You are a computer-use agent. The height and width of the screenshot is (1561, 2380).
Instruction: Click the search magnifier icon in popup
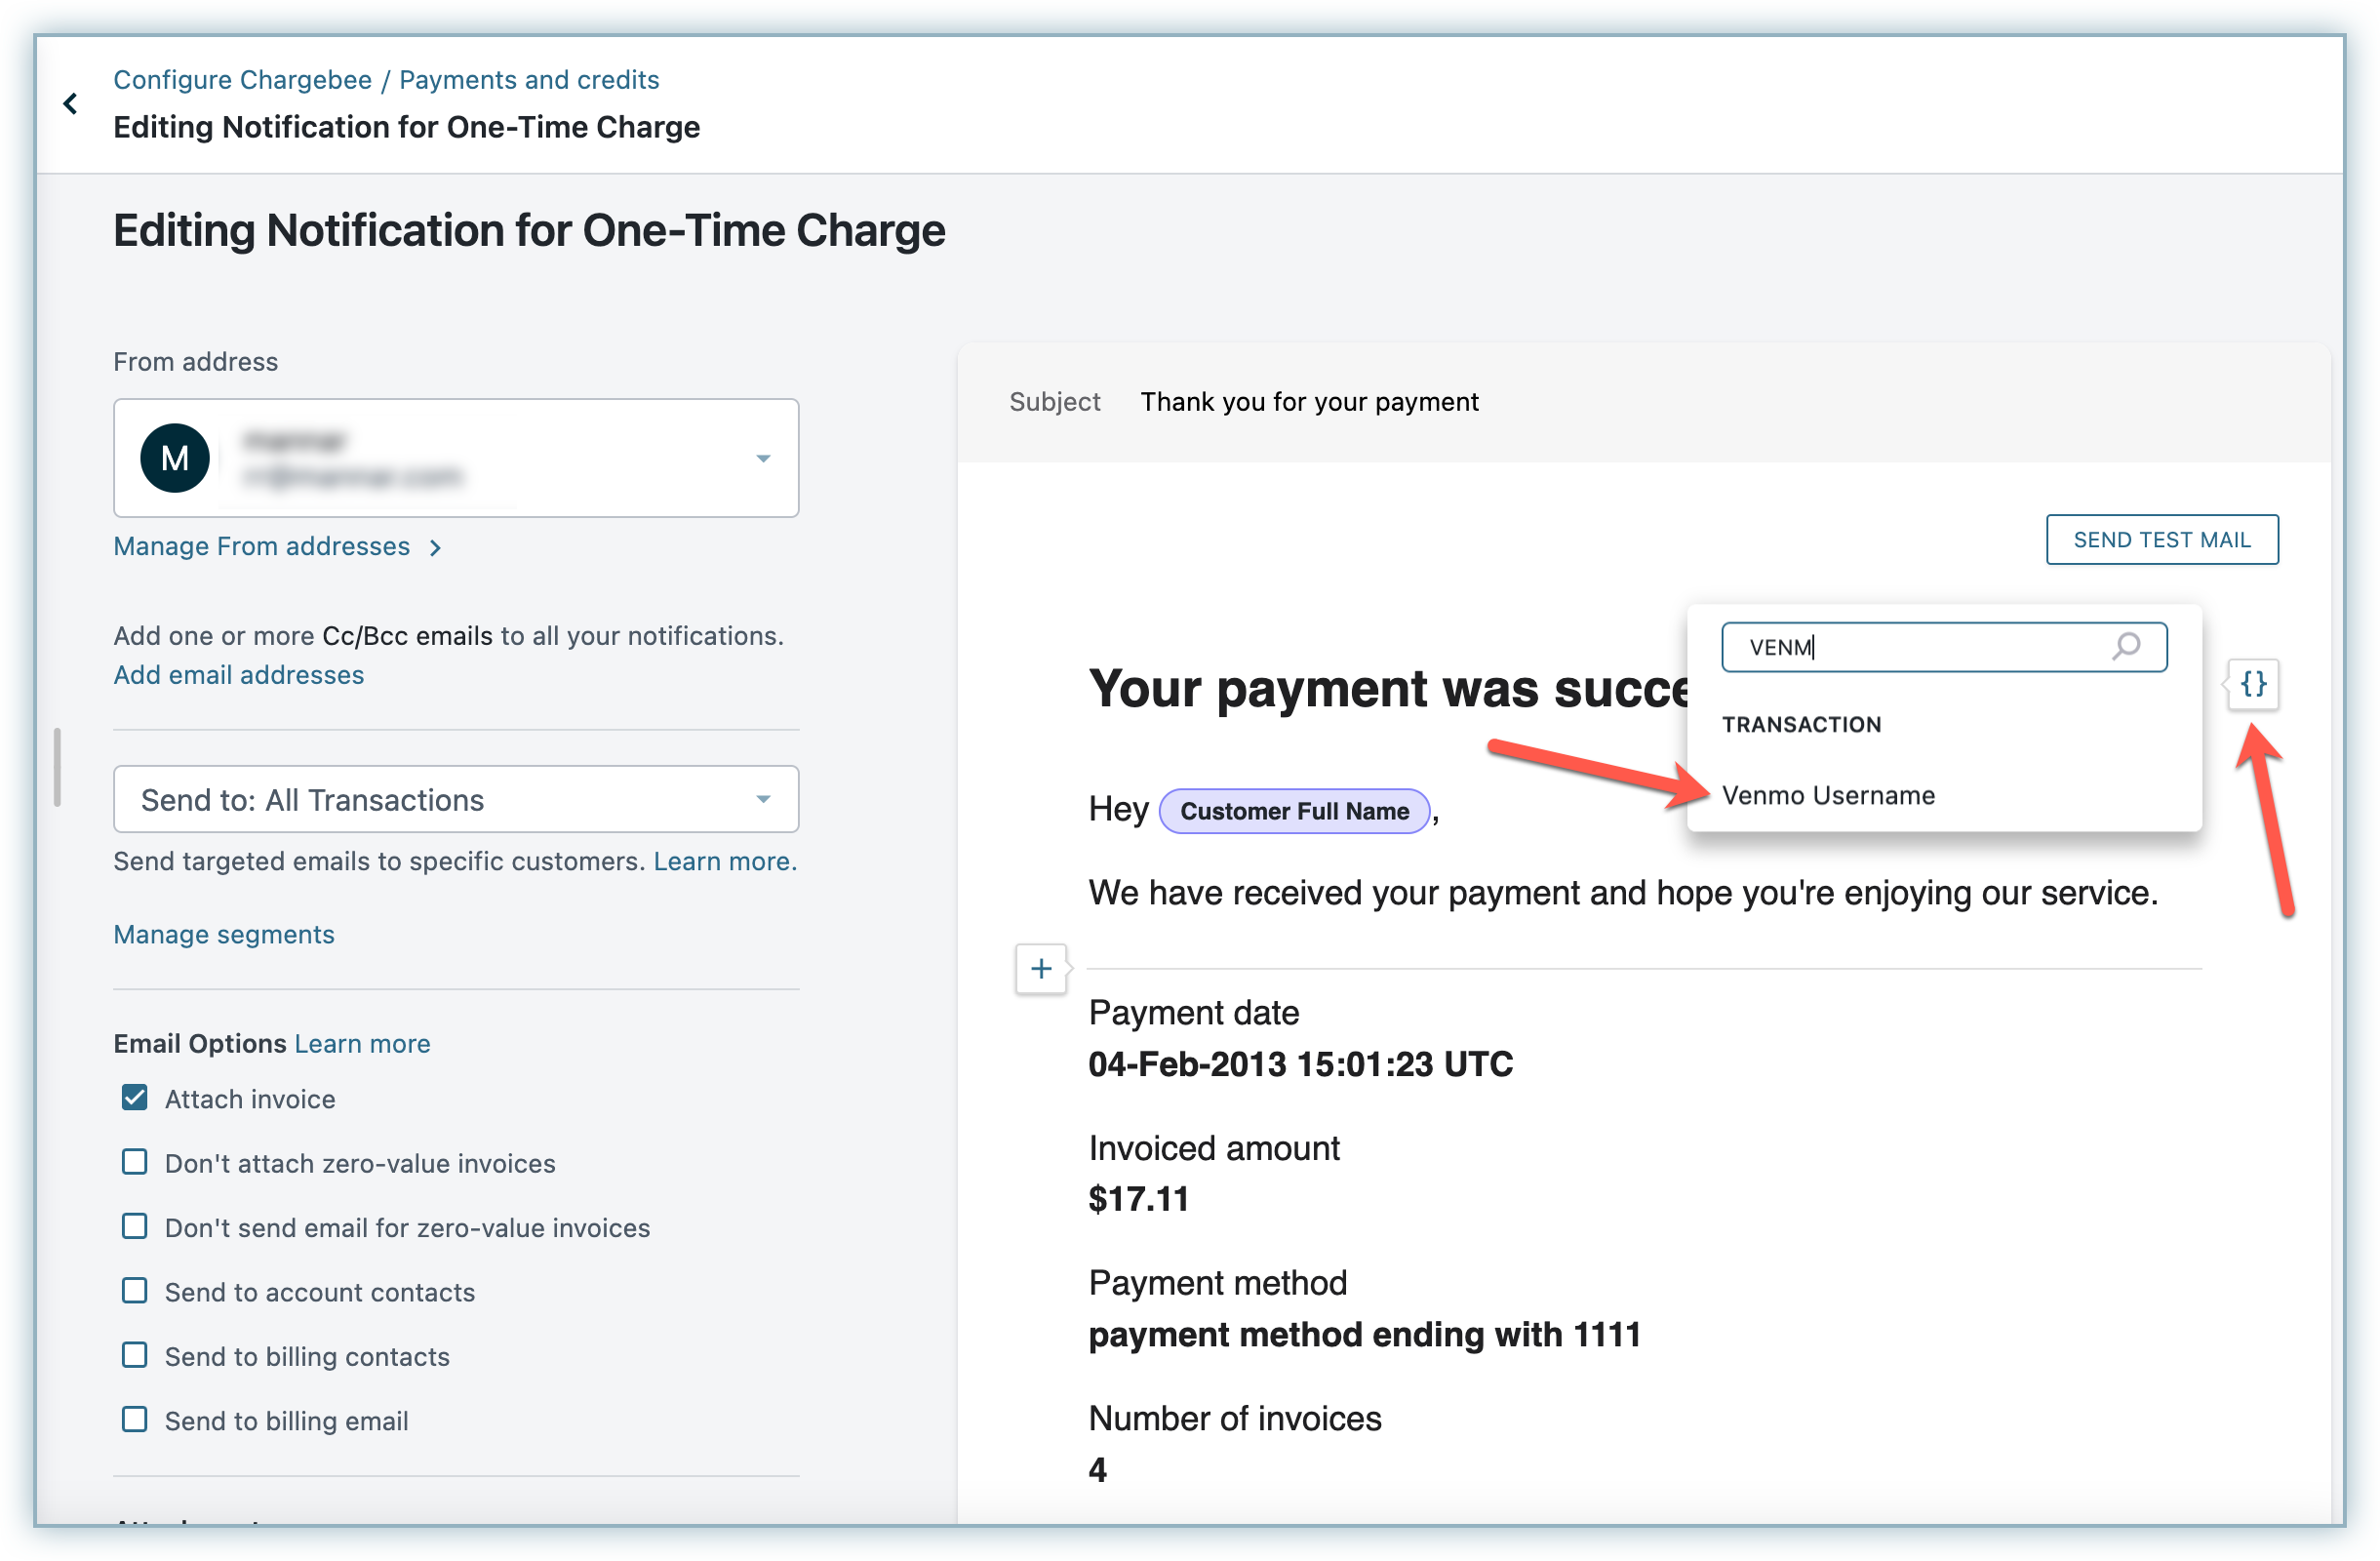(x=2125, y=646)
